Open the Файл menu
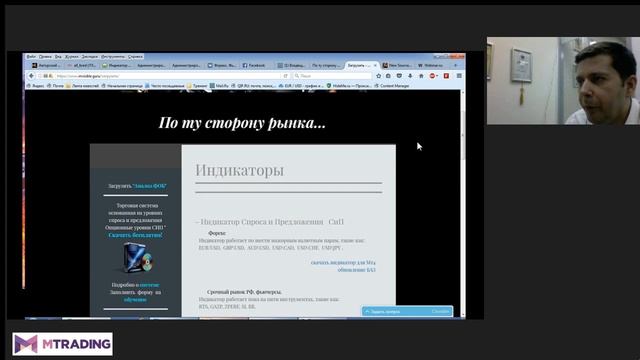 31,57
